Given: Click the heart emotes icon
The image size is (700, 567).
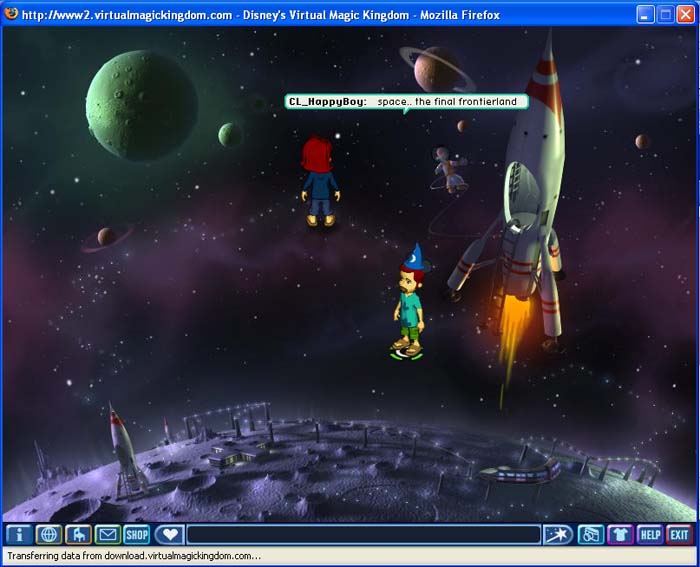Looking at the screenshot, I should point(170,534).
